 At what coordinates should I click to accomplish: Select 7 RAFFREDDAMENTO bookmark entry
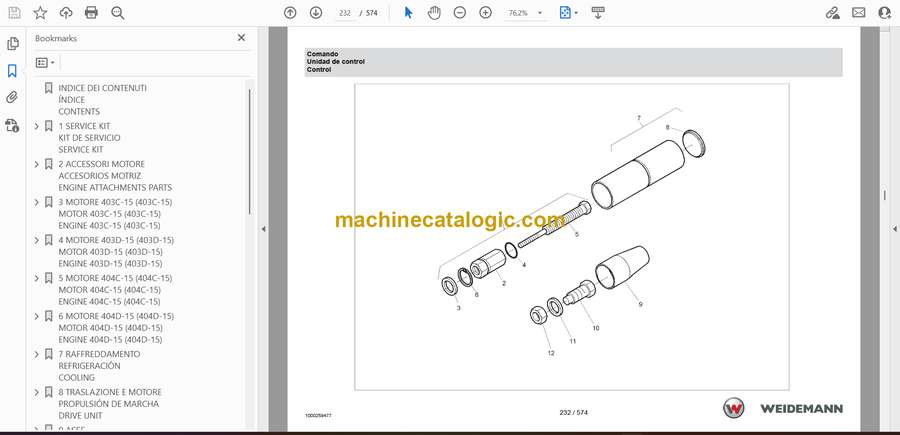coord(99,366)
